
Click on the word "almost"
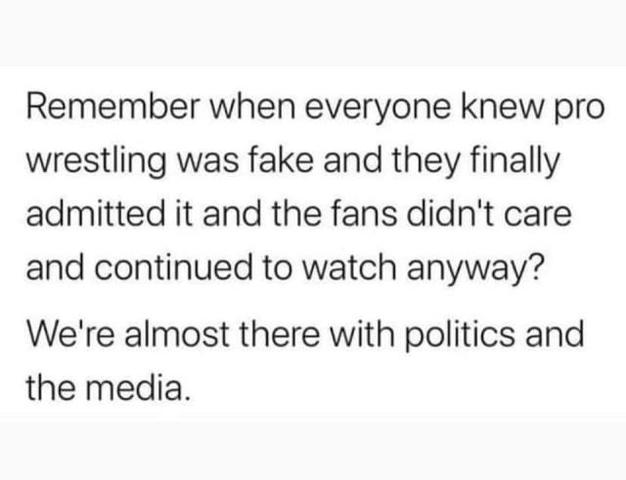176,333
